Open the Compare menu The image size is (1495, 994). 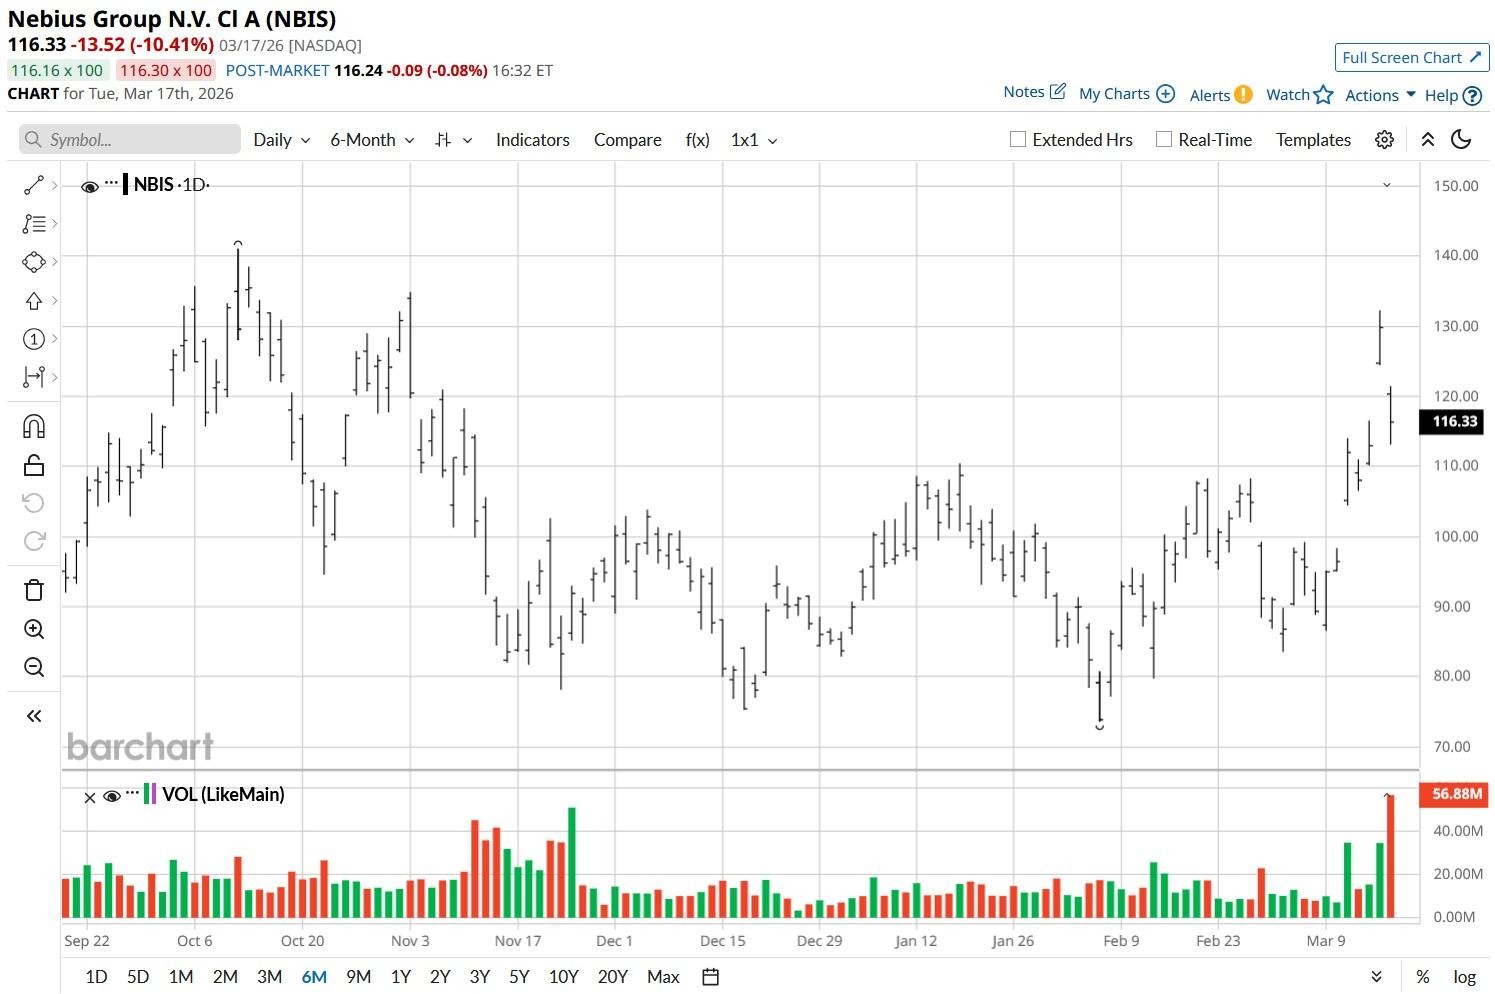tap(628, 140)
